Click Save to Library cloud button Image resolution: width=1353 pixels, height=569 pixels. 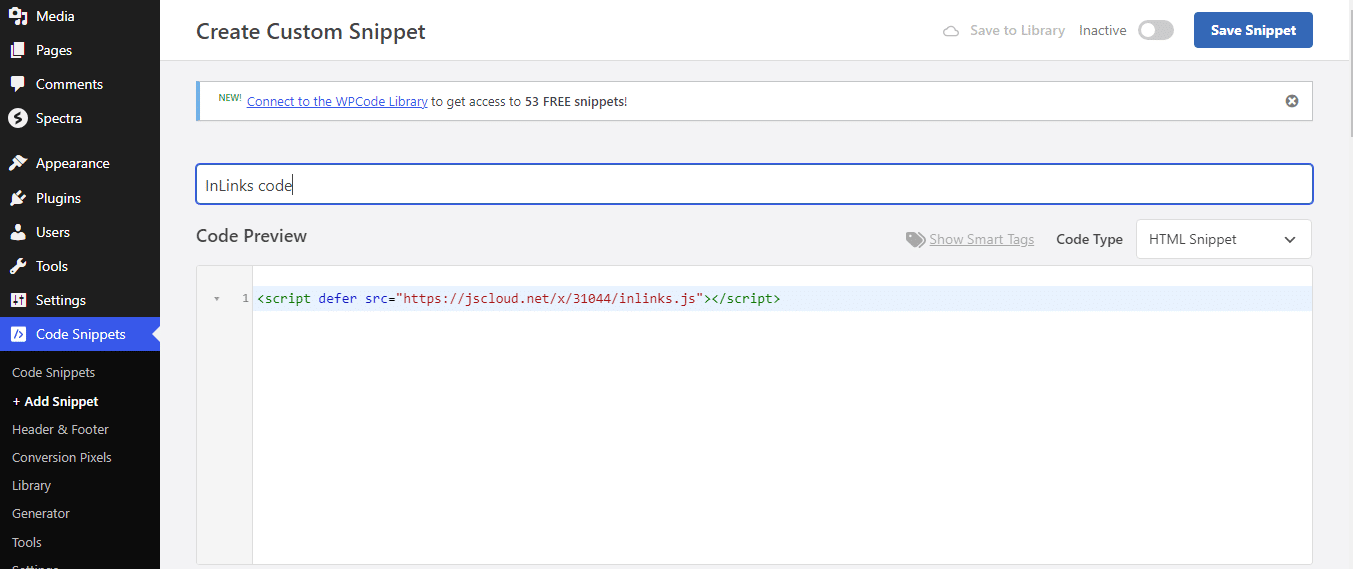(1004, 31)
